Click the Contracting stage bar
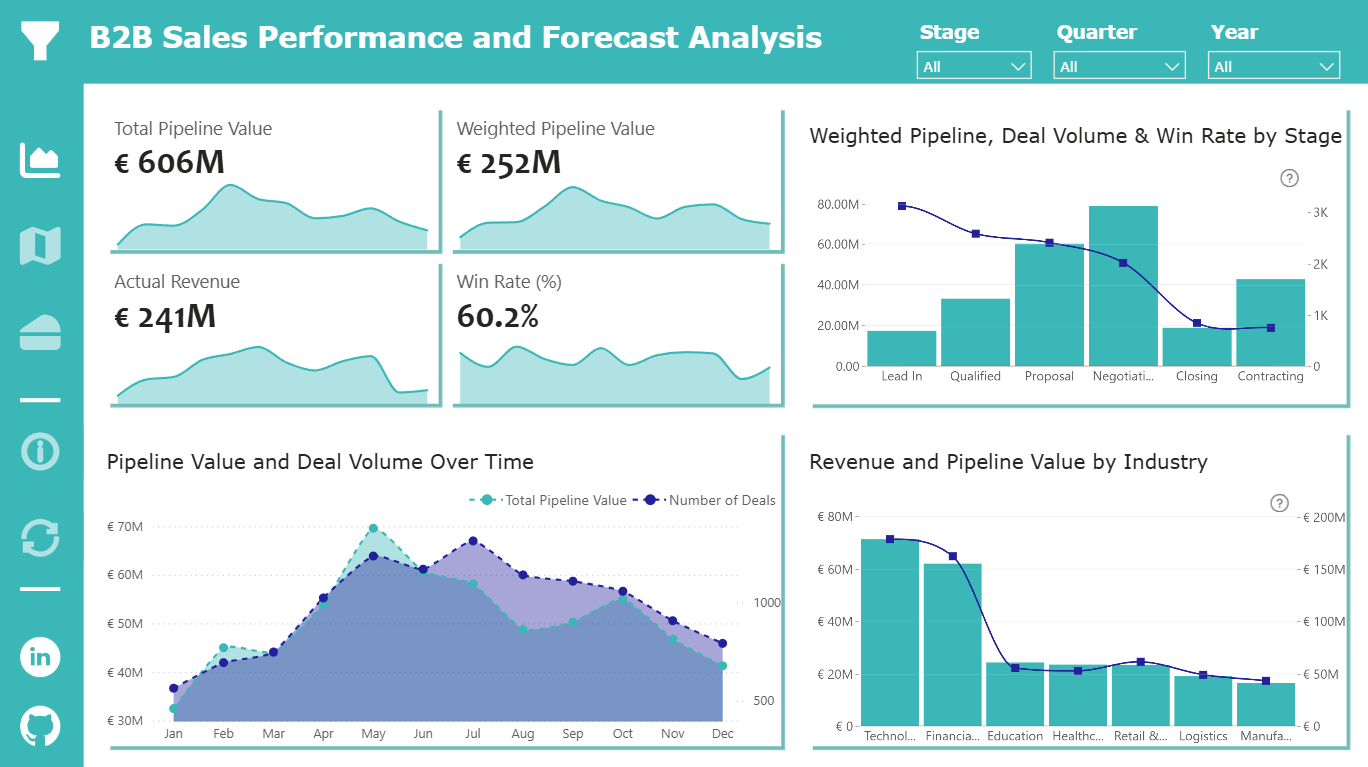The width and height of the screenshot is (1368, 767). tap(1271, 322)
